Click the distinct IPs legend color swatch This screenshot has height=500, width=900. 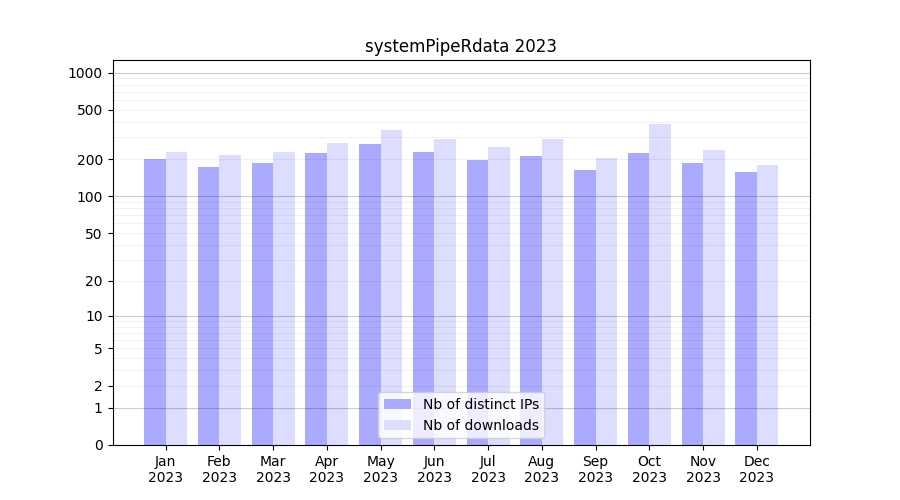(x=397, y=404)
